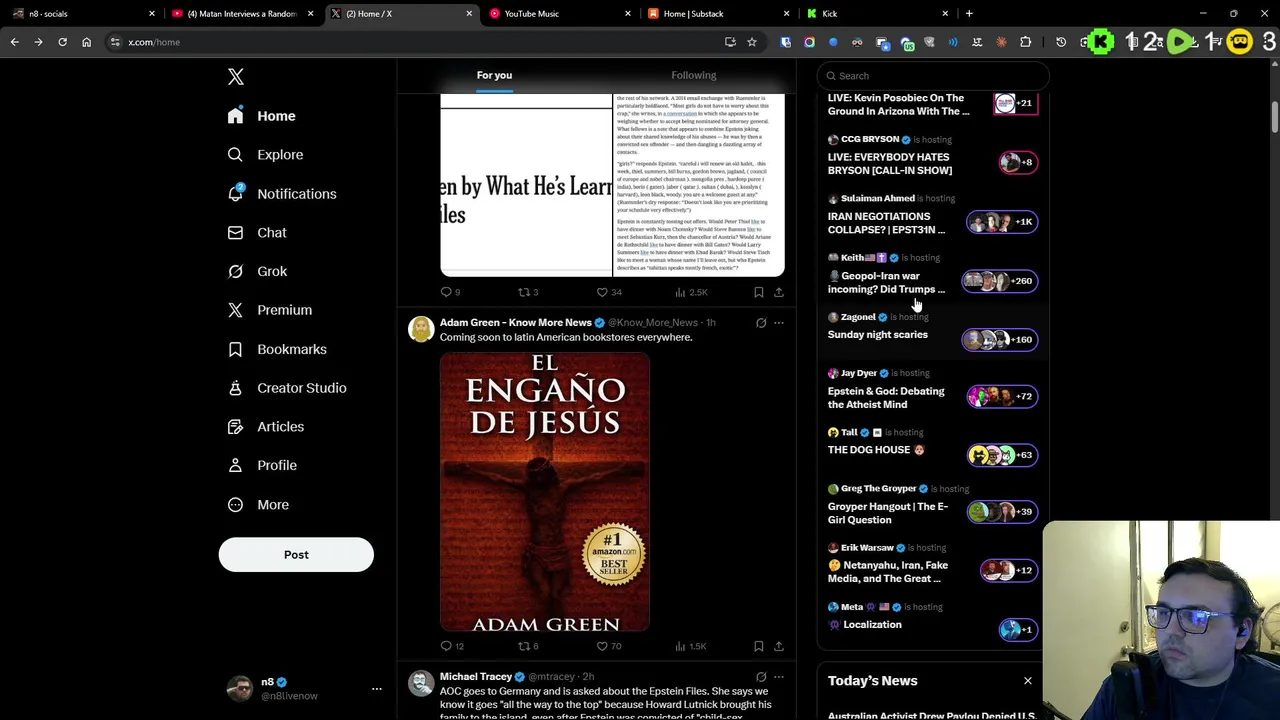Switch to YouTube Music browser tab
1280x720 pixels.
coord(560,14)
